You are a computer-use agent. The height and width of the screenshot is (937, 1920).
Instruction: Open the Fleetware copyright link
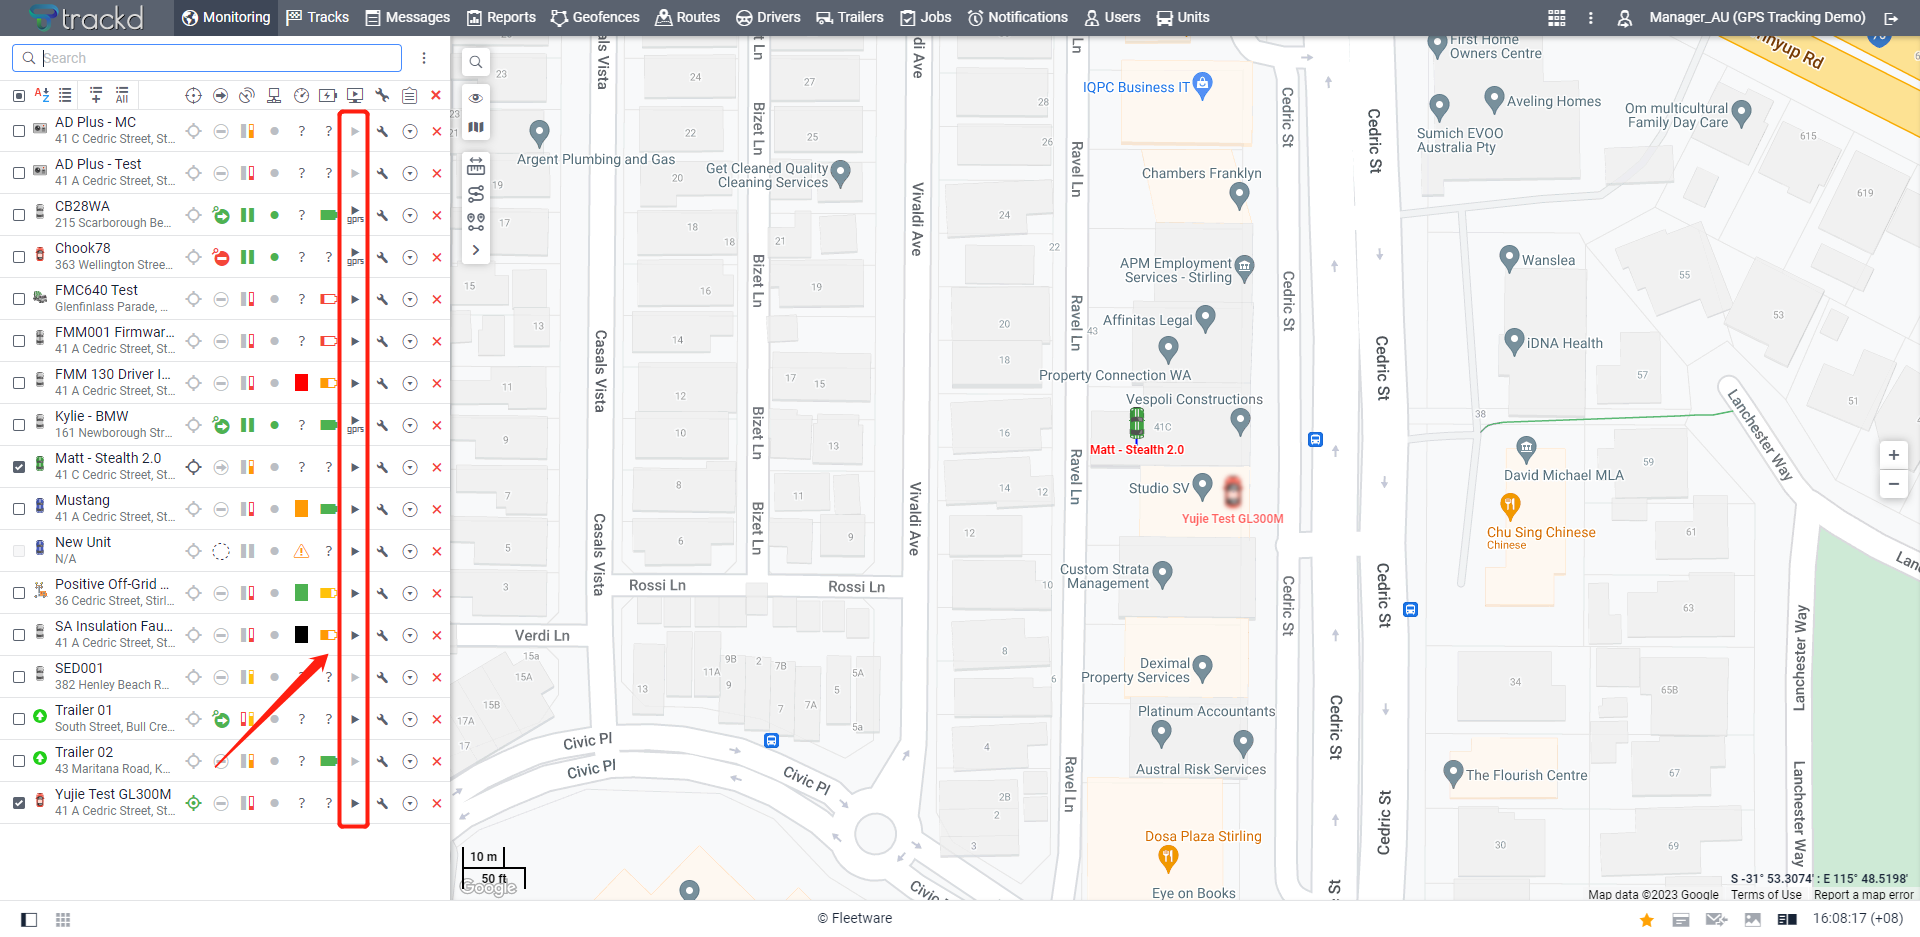tap(855, 918)
